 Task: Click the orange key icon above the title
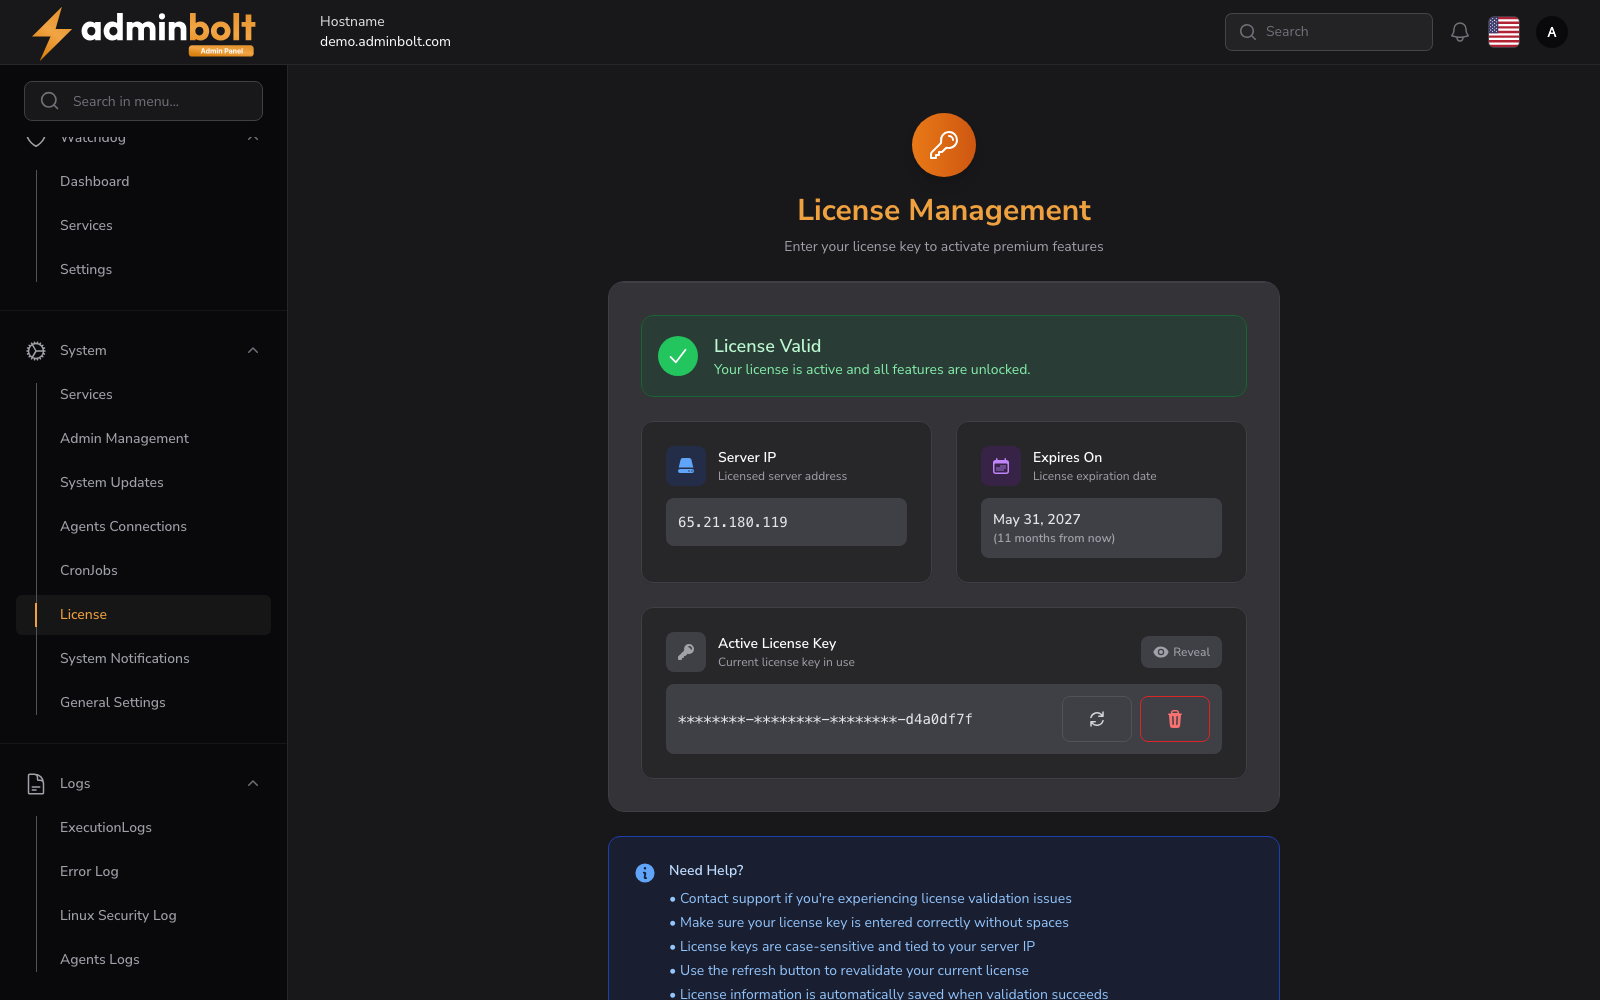click(944, 145)
